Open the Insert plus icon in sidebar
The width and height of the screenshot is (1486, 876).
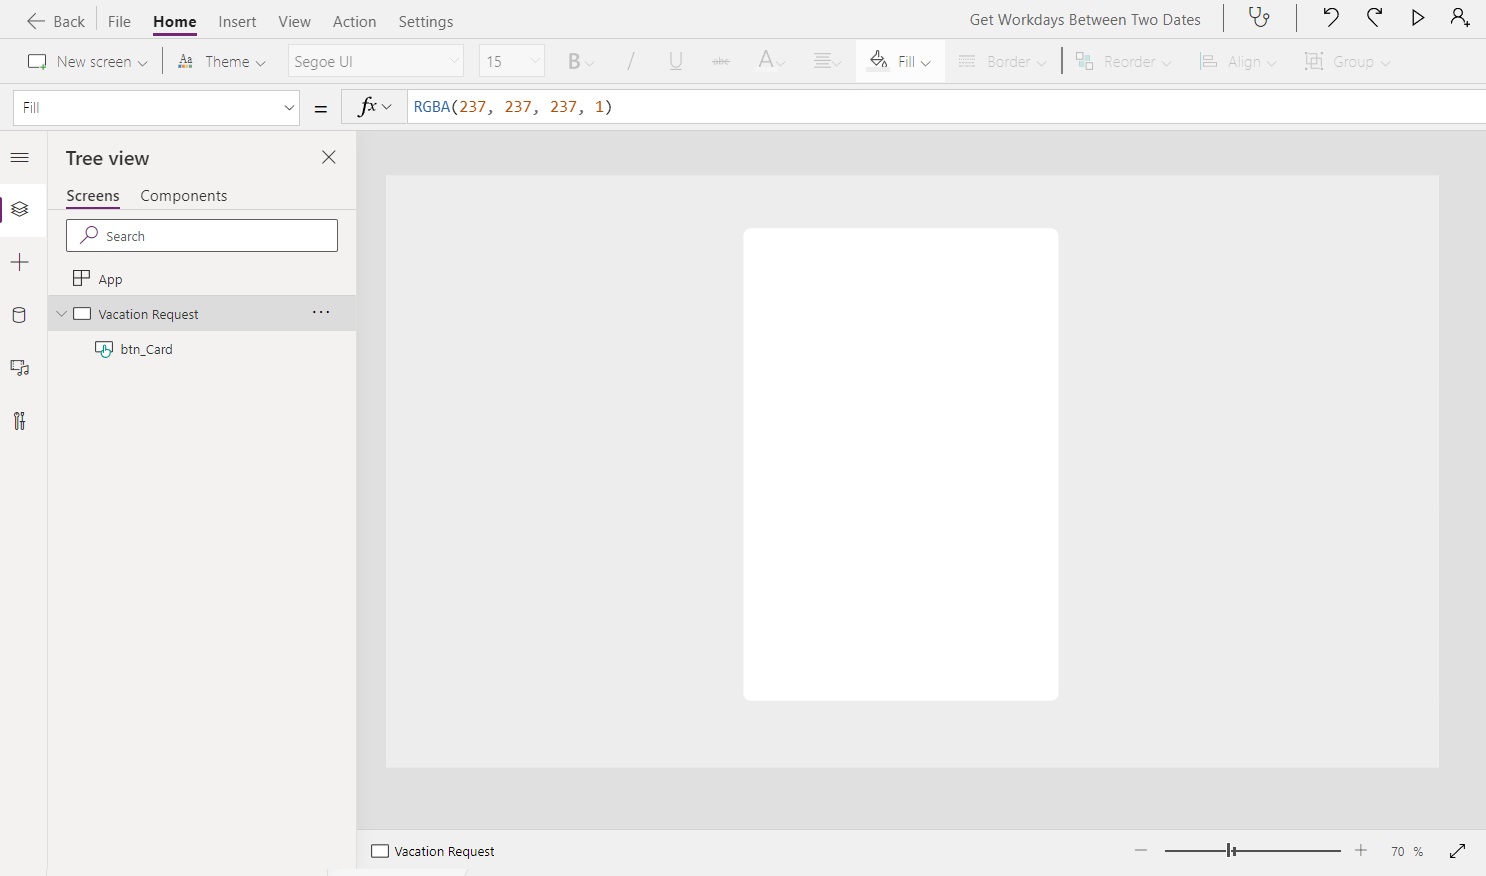coord(19,262)
